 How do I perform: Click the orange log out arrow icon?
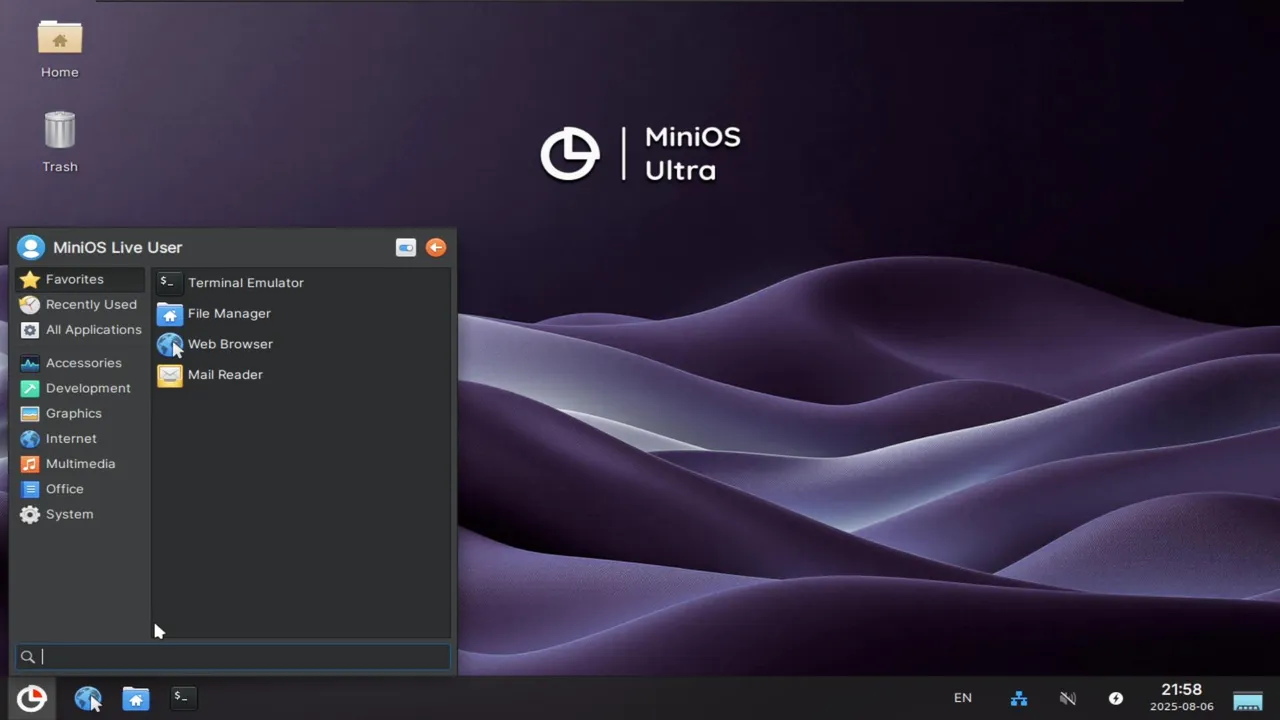436,248
